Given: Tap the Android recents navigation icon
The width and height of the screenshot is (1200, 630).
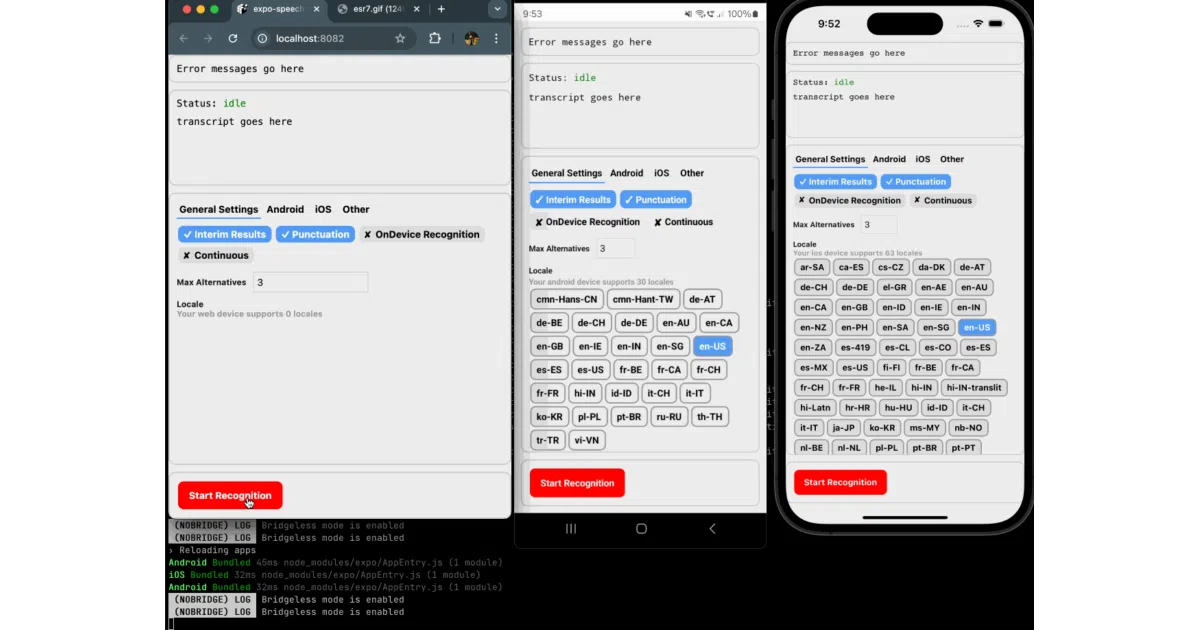Looking at the screenshot, I should pos(571,528).
